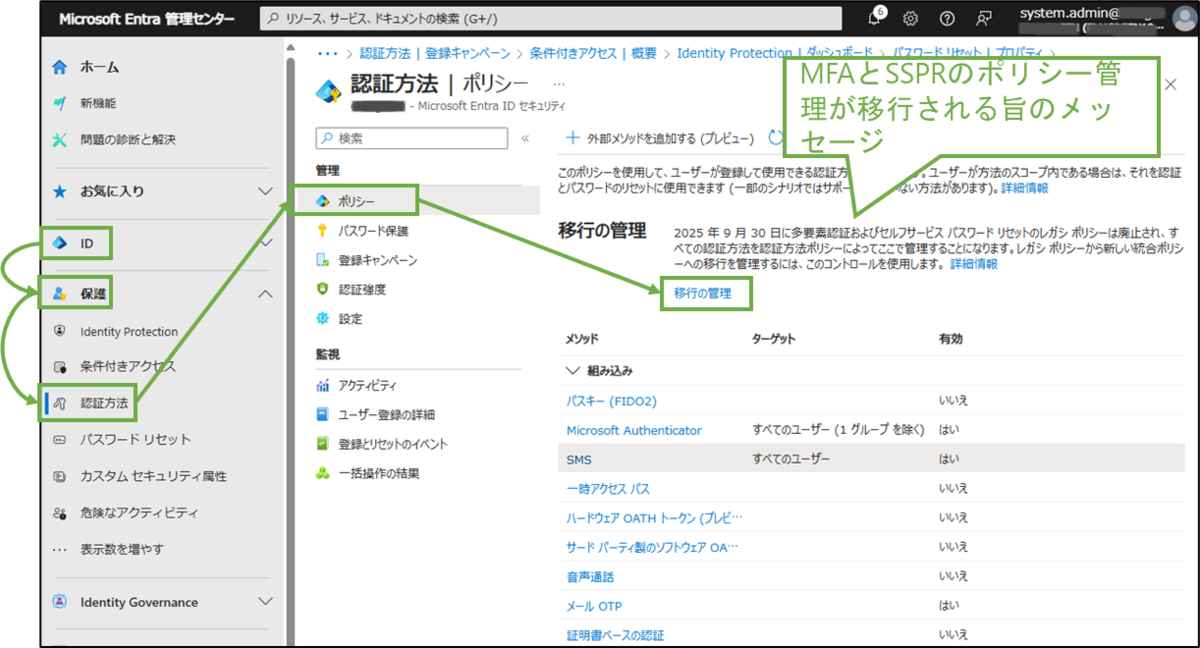
Task: Open portal settings gear icon
Action: click(x=911, y=19)
